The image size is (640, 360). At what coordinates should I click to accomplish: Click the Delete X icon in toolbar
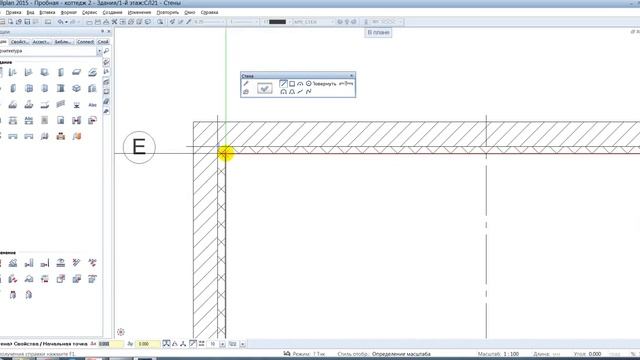114,22
